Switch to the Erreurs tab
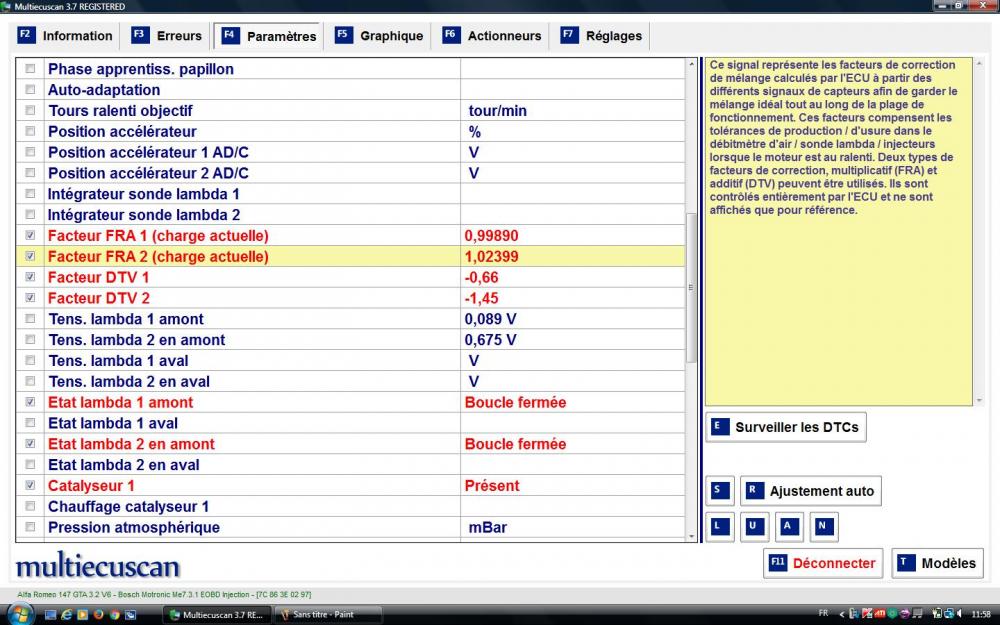Screen dimensions: 1000x625 coord(167,36)
